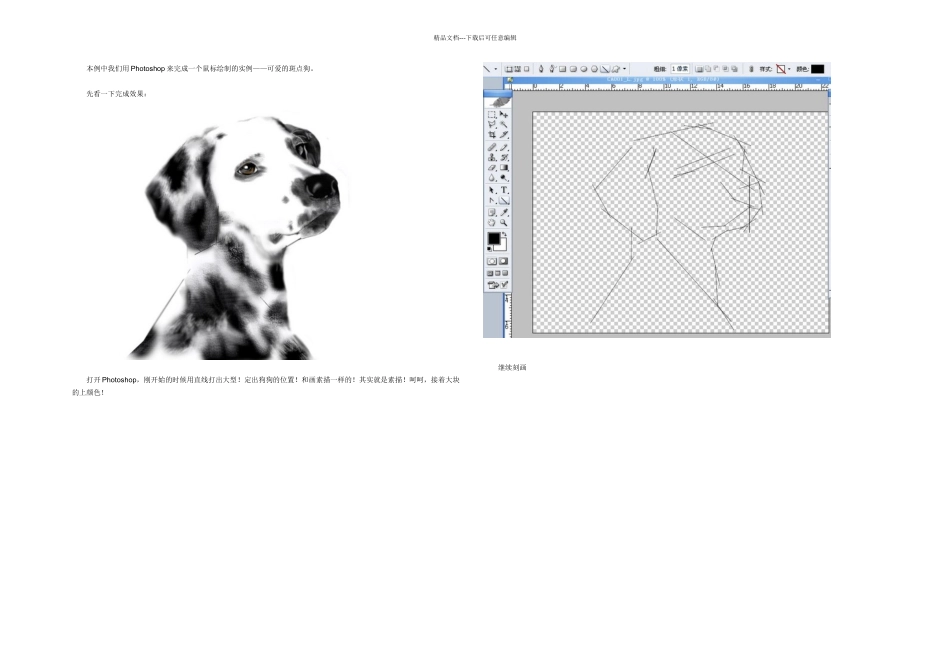Select the Rectangular Marquee tool
The image size is (950, 672).
pos(492,115)
